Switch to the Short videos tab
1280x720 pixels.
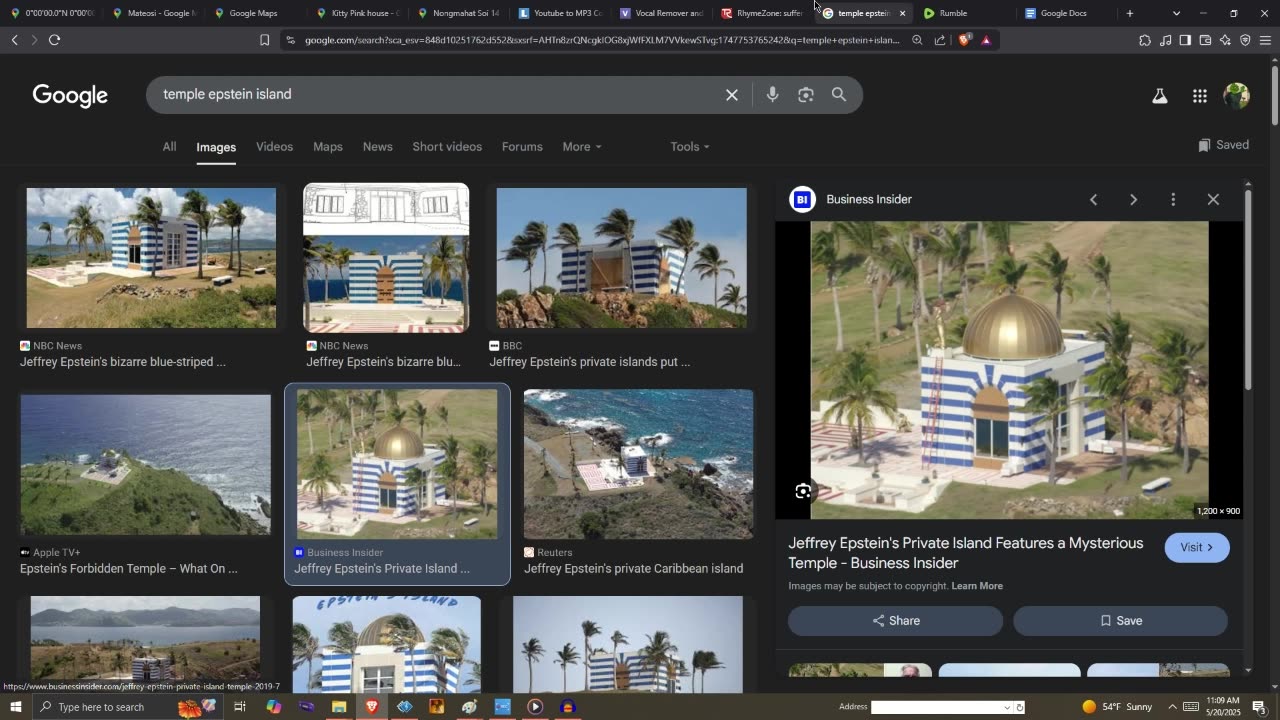447,147
